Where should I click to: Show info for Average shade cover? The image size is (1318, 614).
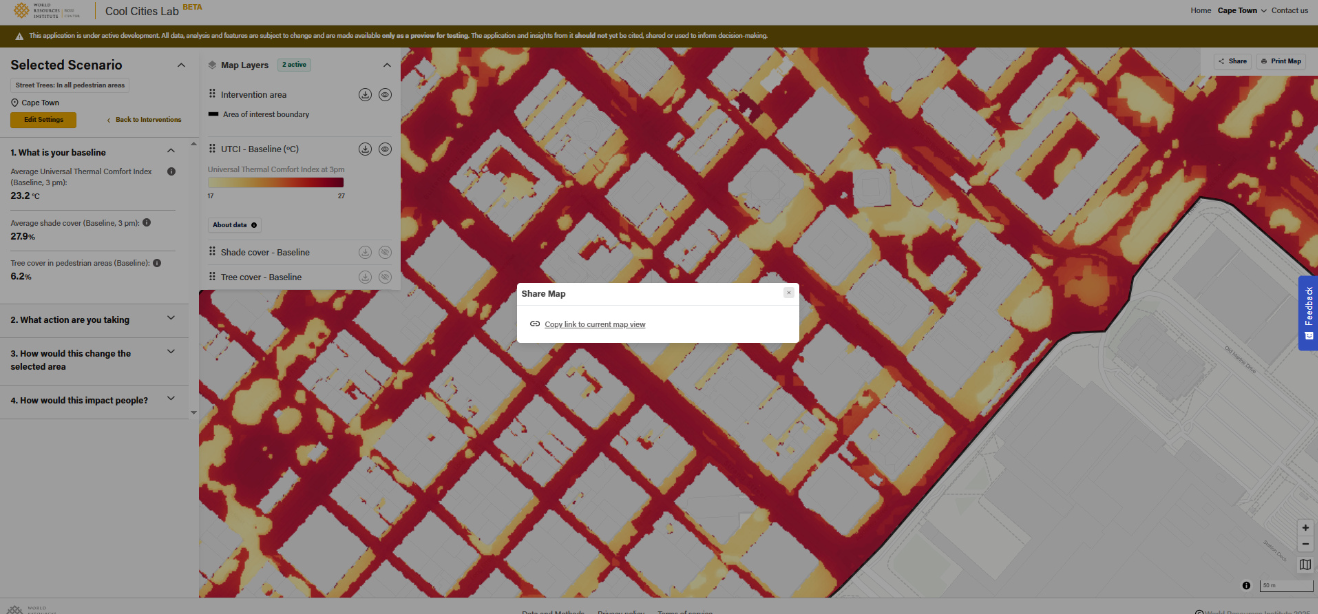tap(148, 222)
